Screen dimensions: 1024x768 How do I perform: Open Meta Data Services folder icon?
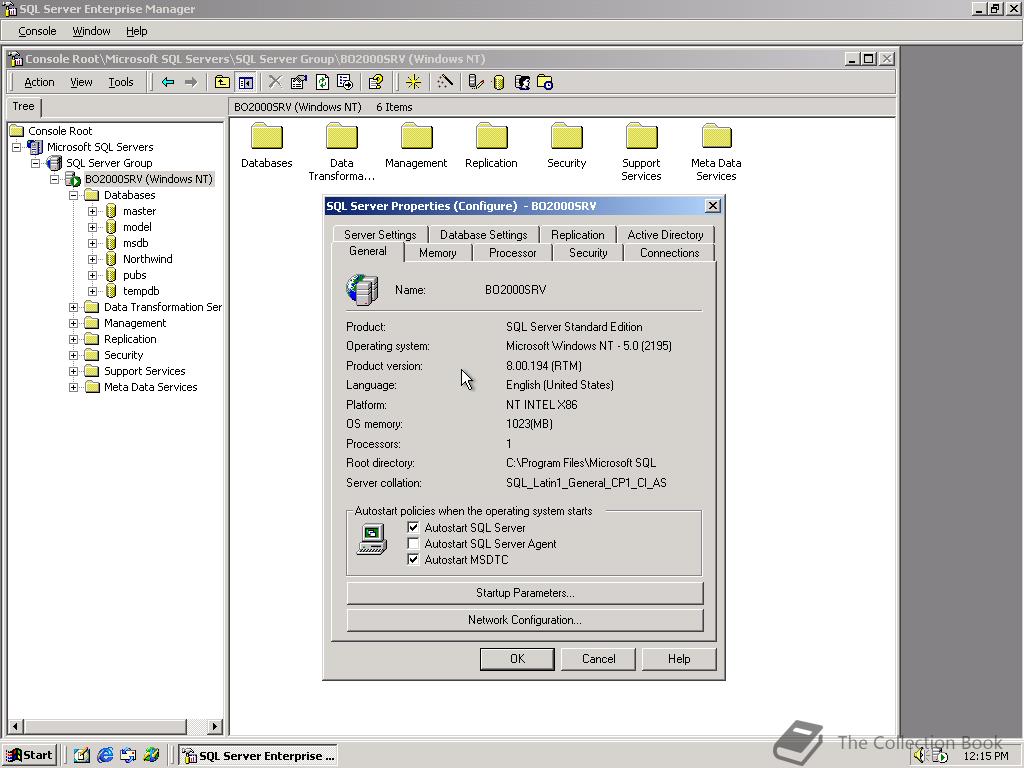[x=716, y=136]
